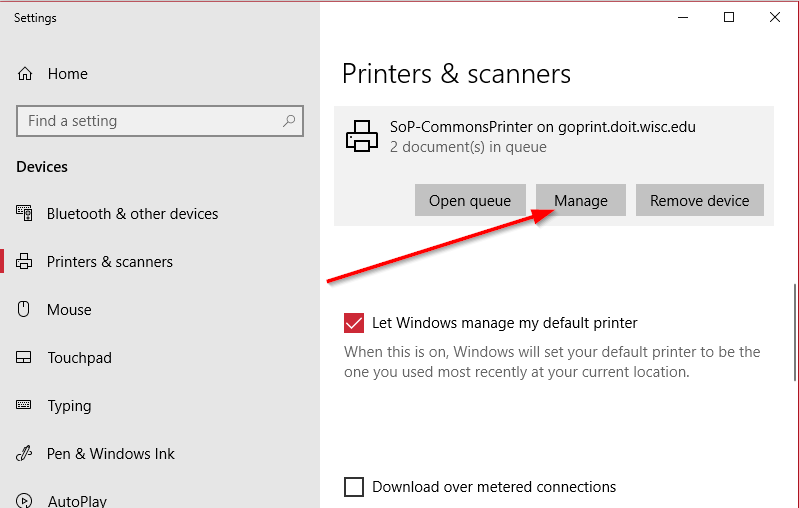This screenshot has width=799, height=508.
Task: Open the Mouse settings page
Action: tap(69, 309)
